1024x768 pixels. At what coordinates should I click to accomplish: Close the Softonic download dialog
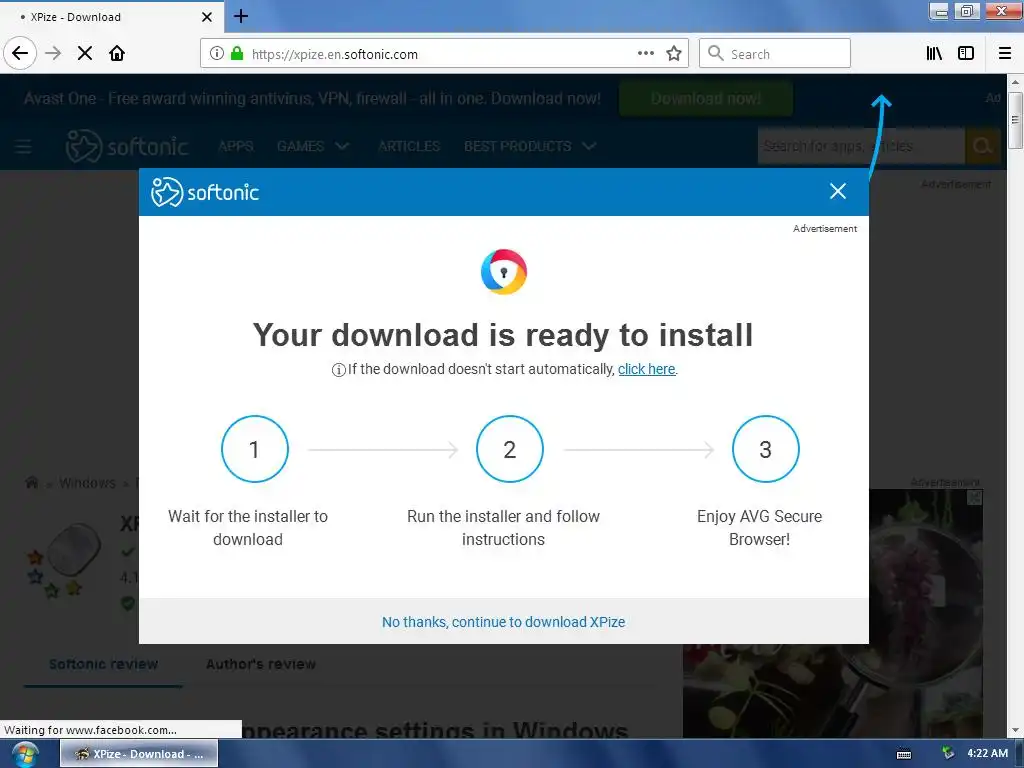[838, 191]
